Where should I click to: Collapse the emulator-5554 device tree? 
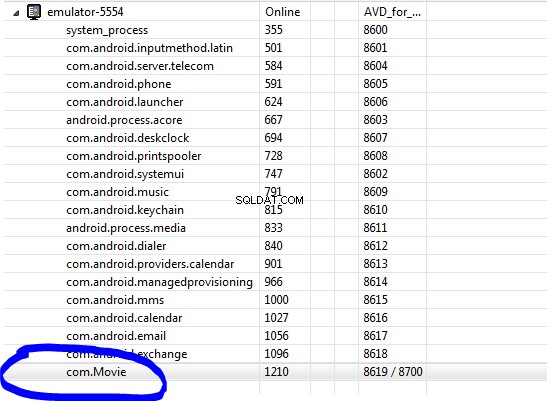[x=16, y=14]
